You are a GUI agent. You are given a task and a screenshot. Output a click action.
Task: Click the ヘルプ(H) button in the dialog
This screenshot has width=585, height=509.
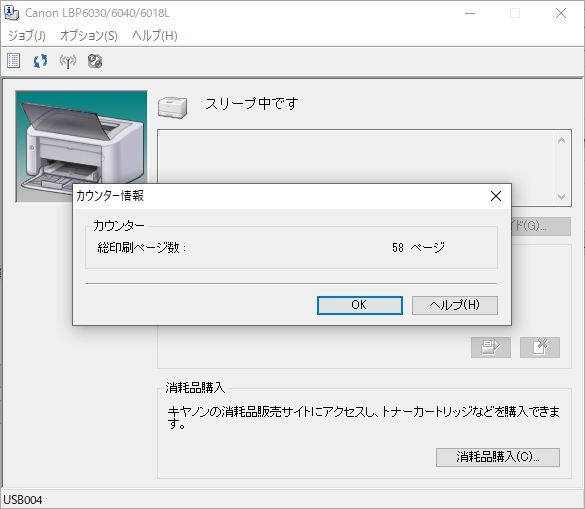pos(454,305)
